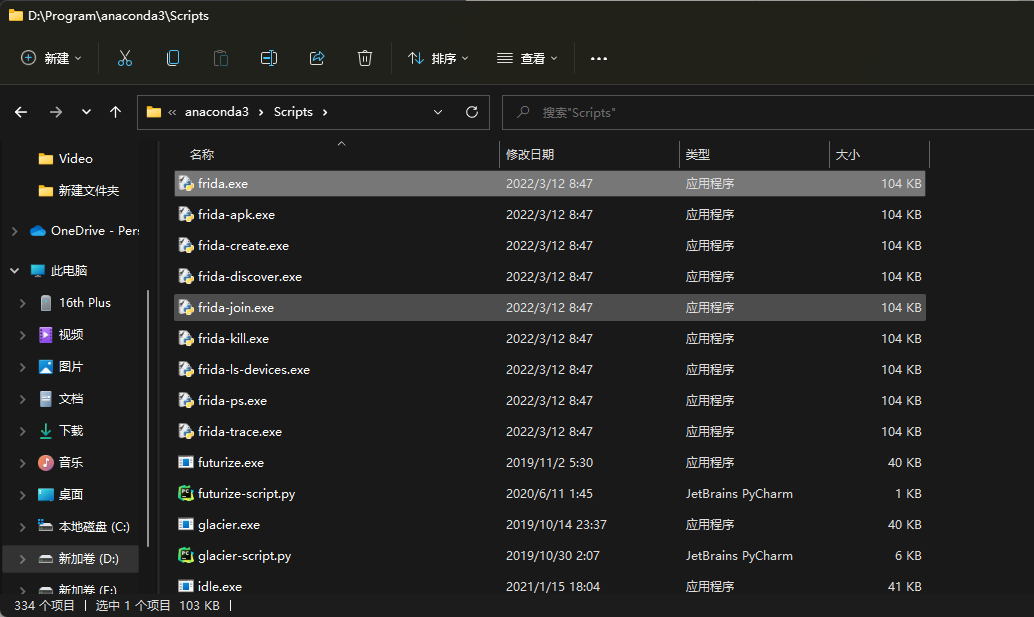
Task: Click the 6 KB size cell
Action: (x=908, y=555)
